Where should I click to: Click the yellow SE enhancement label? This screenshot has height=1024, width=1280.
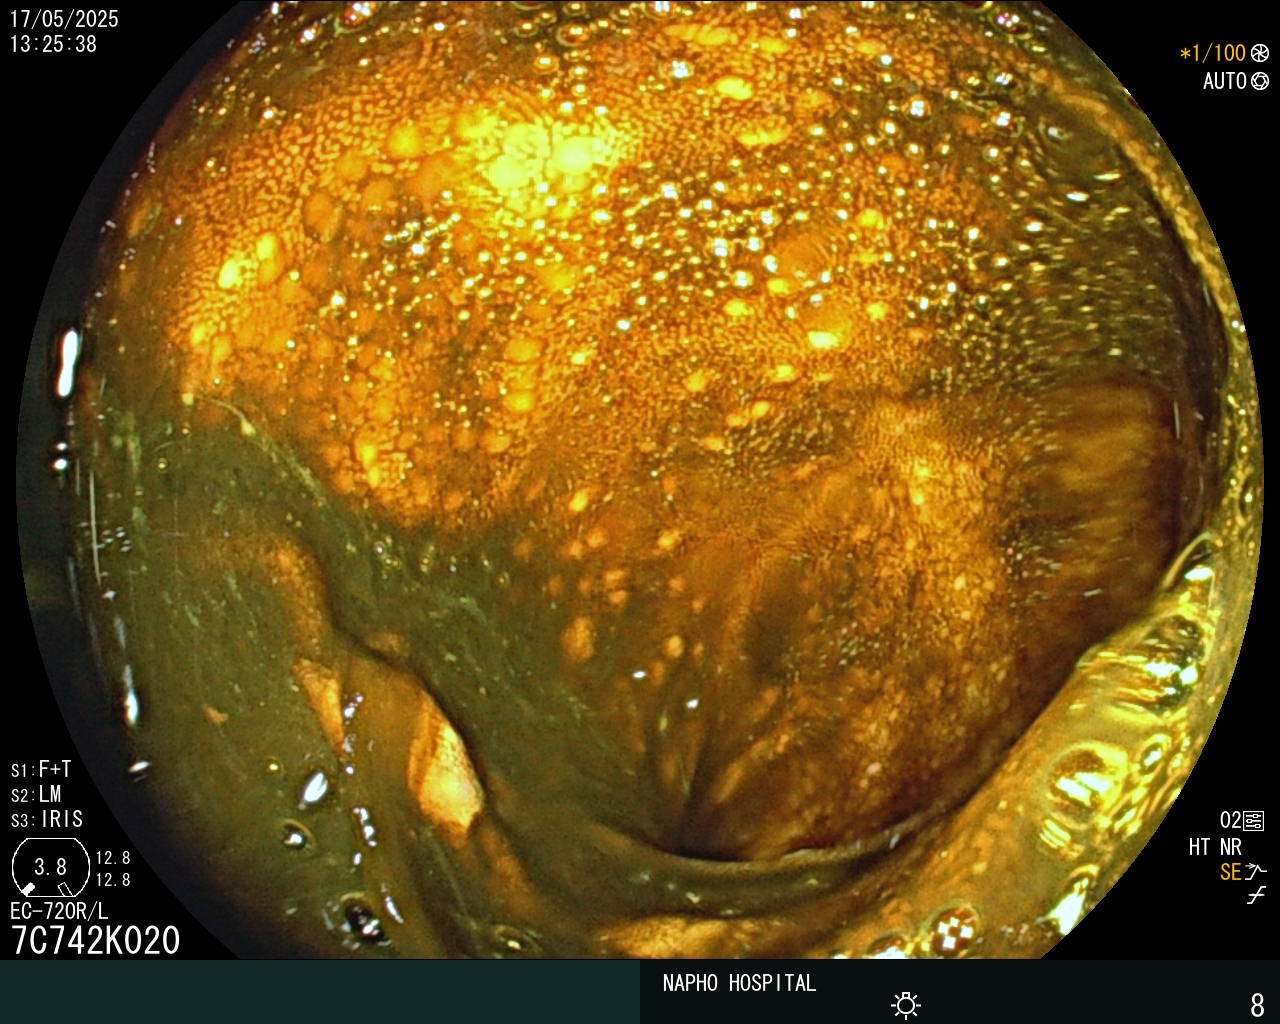coord(1230,872)
